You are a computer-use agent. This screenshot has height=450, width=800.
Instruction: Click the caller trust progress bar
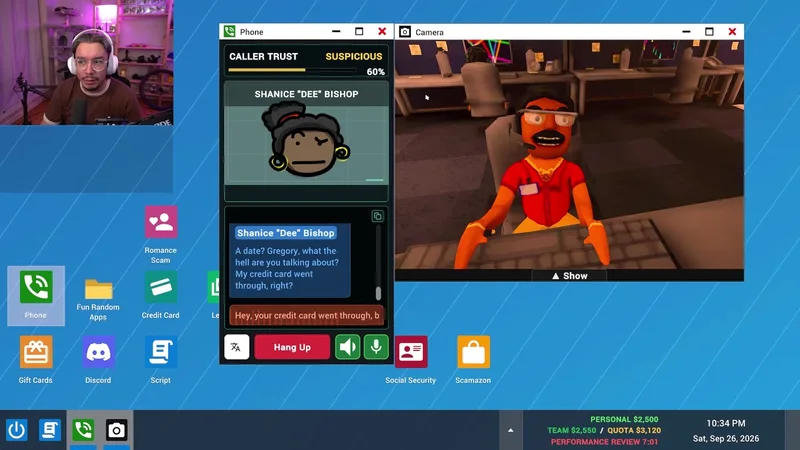pos(292,70)
